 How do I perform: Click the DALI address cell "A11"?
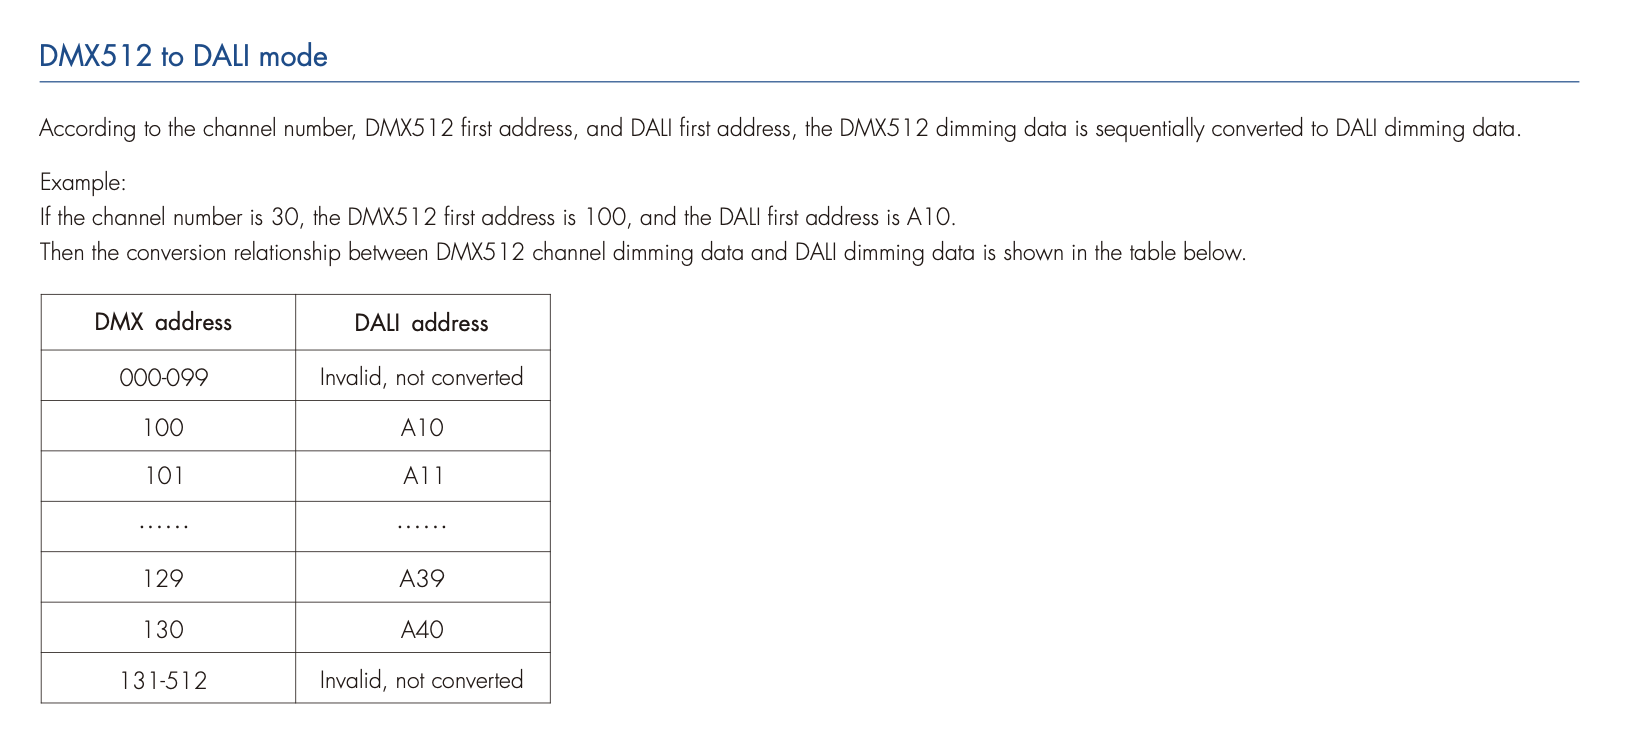coord(421,476)
